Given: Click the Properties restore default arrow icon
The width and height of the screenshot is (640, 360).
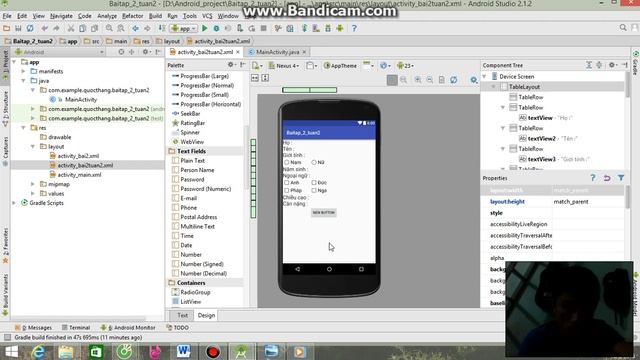Looking at the screenshot, I should 607,178.
